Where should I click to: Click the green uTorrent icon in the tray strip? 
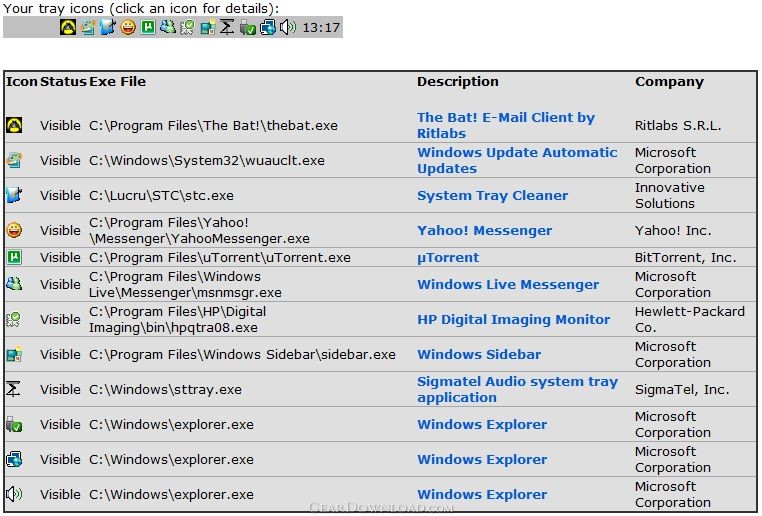click(x=148, y=28)
